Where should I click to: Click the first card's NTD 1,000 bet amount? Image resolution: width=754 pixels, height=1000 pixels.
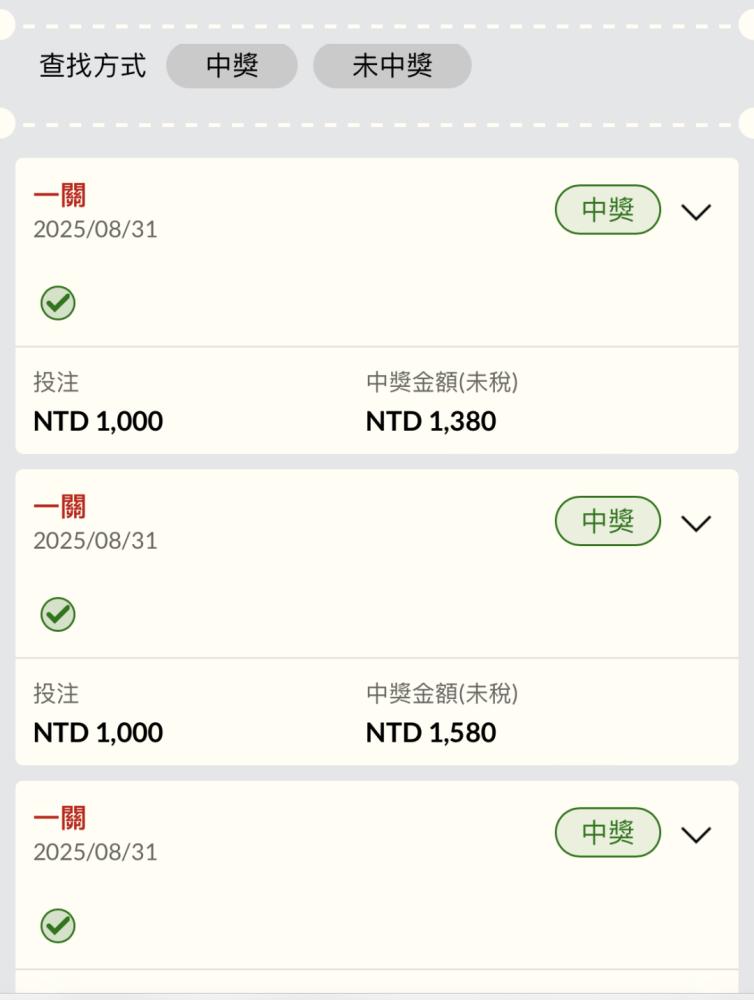click(98, 422)
